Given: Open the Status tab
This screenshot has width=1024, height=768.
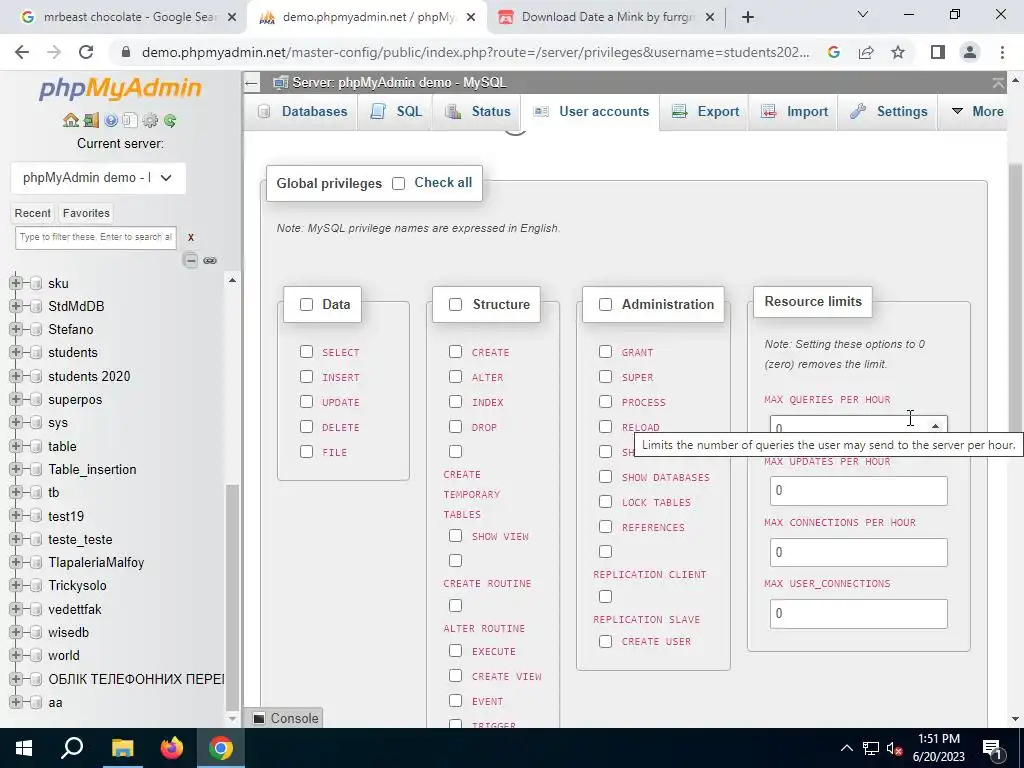Looking at the screenshot, I should pos(477,112).
